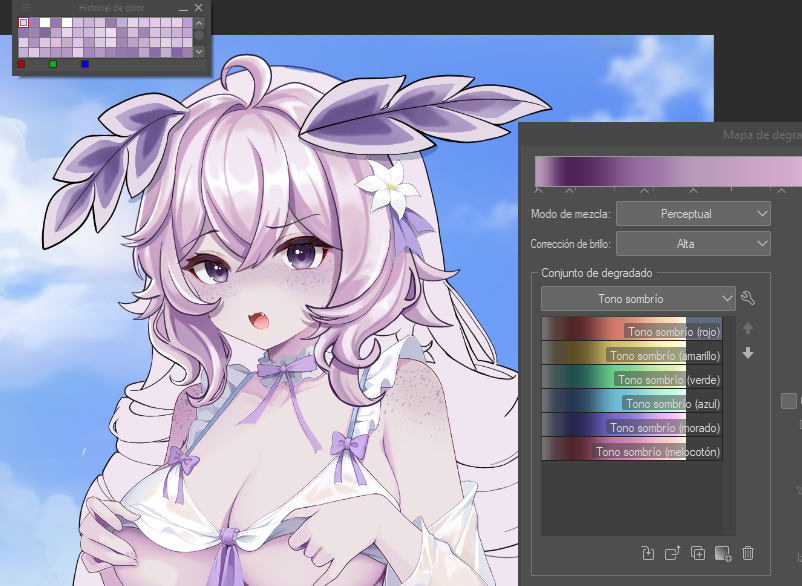Viewport: 802px width, 586px height.
Task: Select the Tono sombrío (melocotón) gradient
Action: tap(632, 449)
